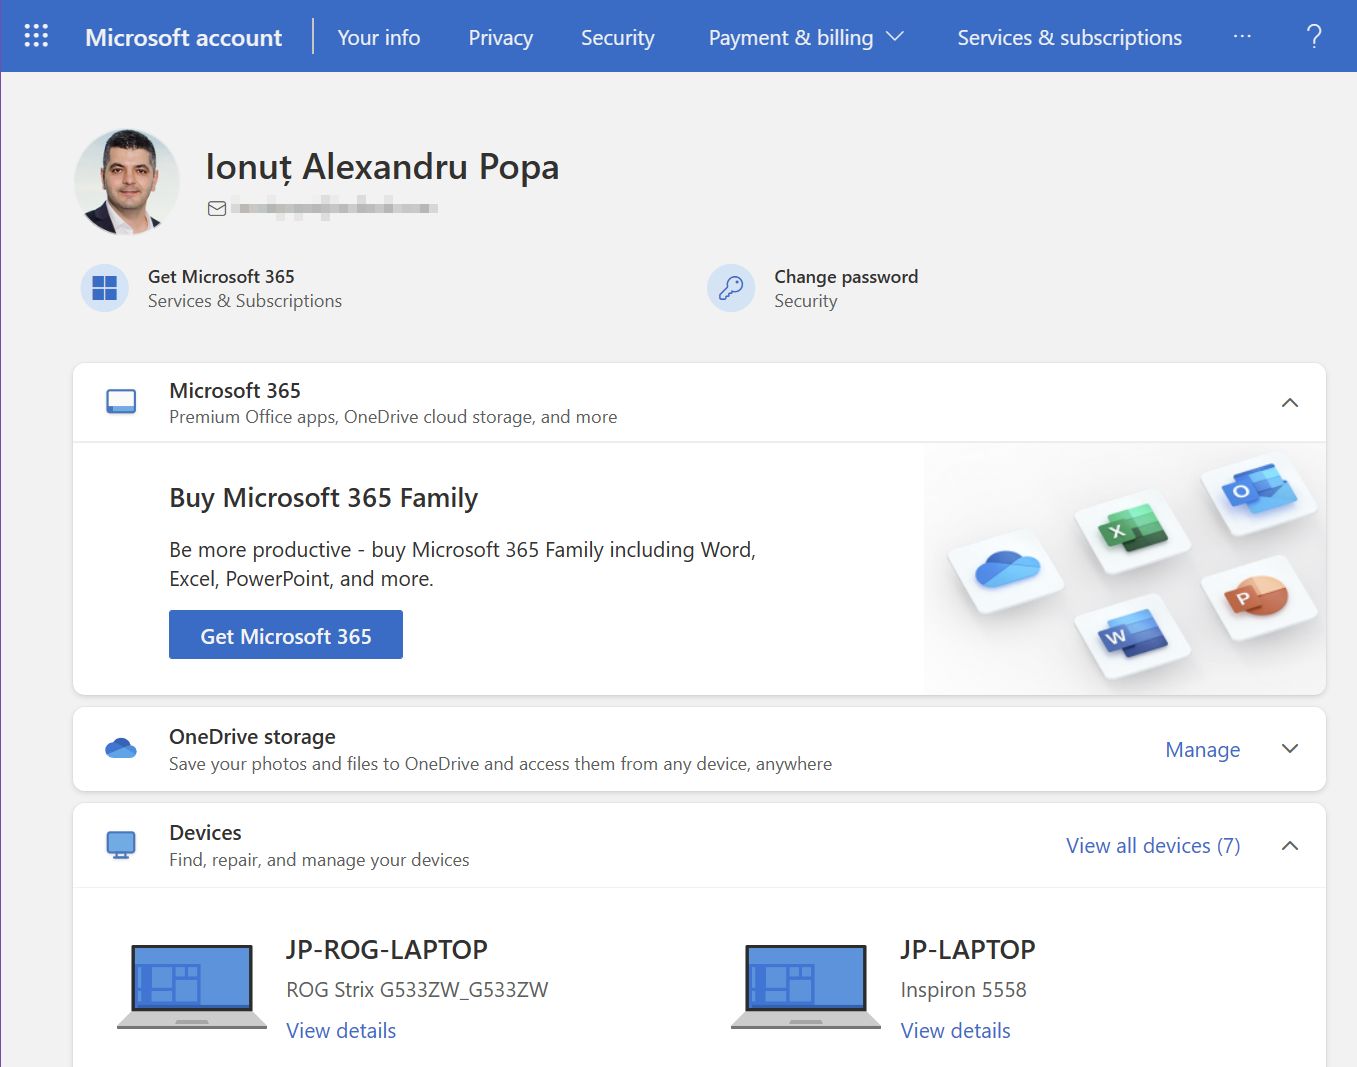1357x1067 pixels.
Task: View details for JP-ROG-LAPTOP
Action: click(x=341, y=1030)
